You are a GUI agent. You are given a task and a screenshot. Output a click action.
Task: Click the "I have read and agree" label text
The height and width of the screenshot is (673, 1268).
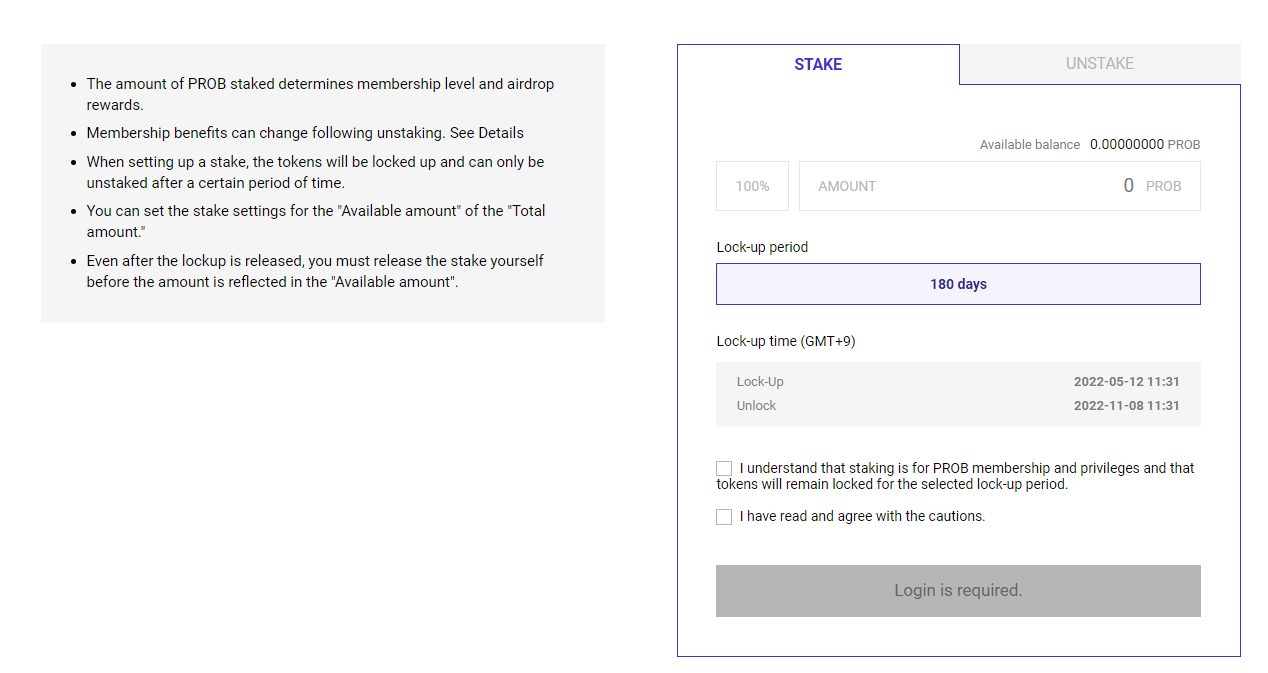coord(862,517)
